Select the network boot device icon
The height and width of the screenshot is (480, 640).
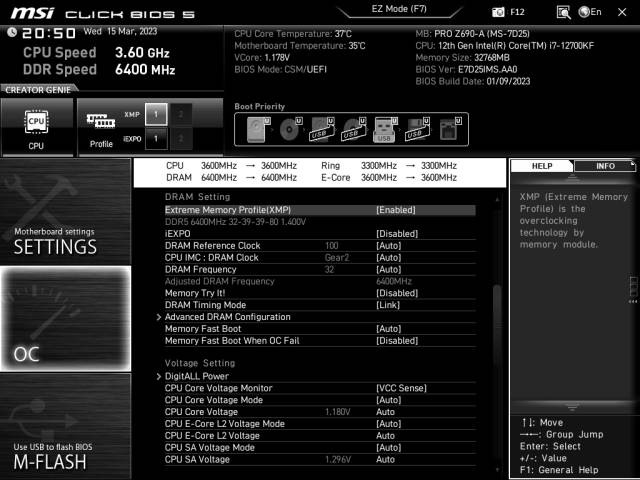(450, 129)
